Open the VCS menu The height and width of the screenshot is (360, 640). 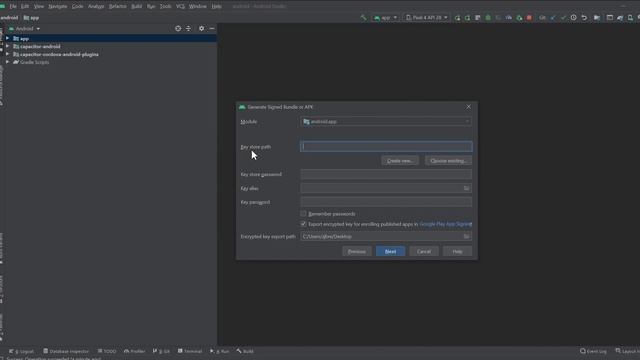pyautogui.click(x=180, y=6)
